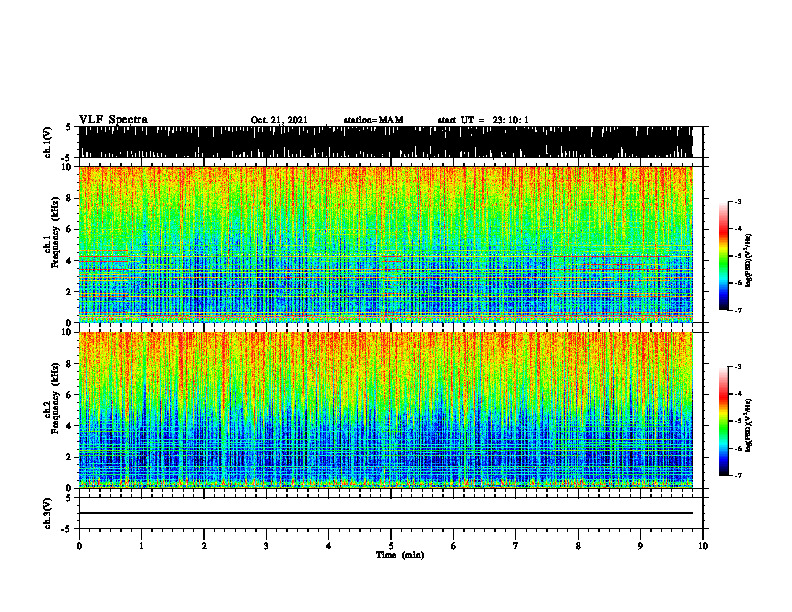Screen dimensions: 792x612
Task: Click the ch.1 voltage waveform panel
Action: pyautogui.click(x=385, y=142)
